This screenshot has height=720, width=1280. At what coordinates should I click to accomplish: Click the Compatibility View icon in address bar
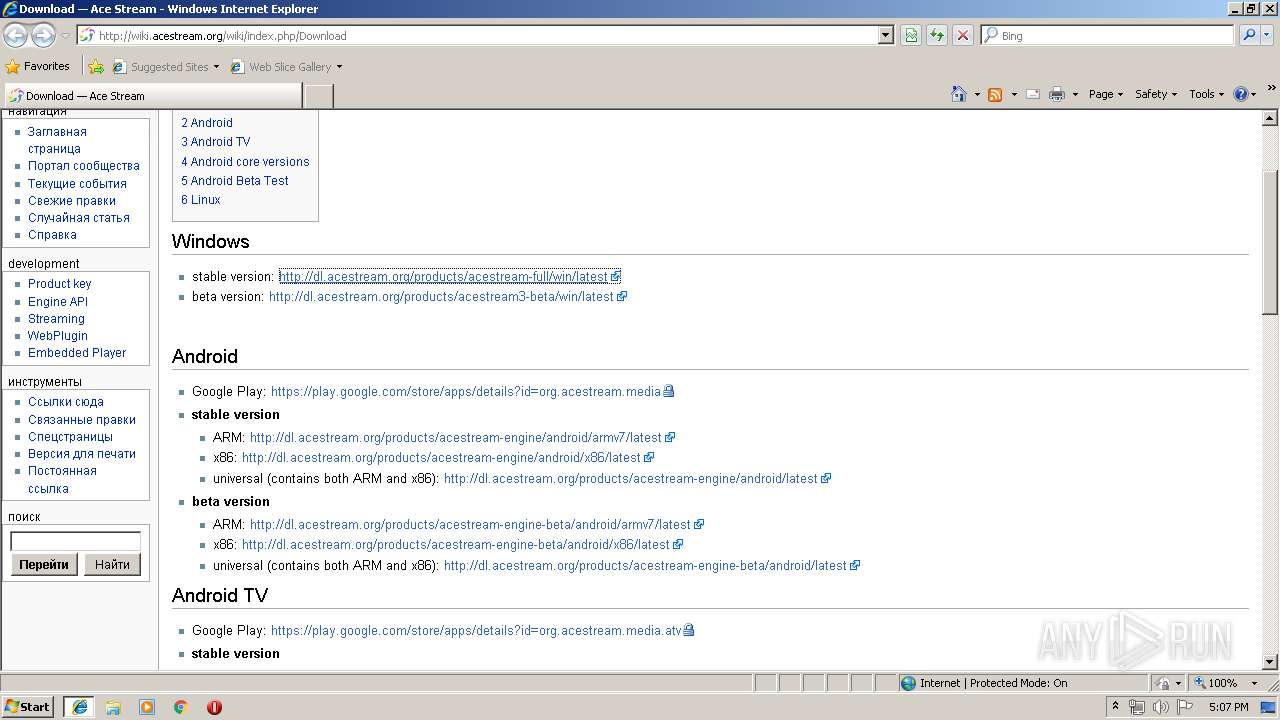pos(911,35)
